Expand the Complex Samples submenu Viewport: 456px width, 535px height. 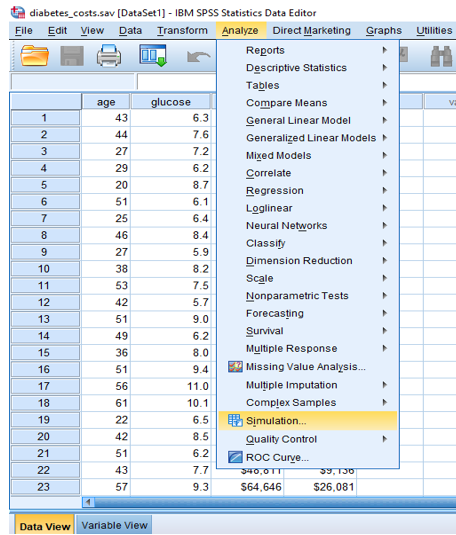(308, 403)
